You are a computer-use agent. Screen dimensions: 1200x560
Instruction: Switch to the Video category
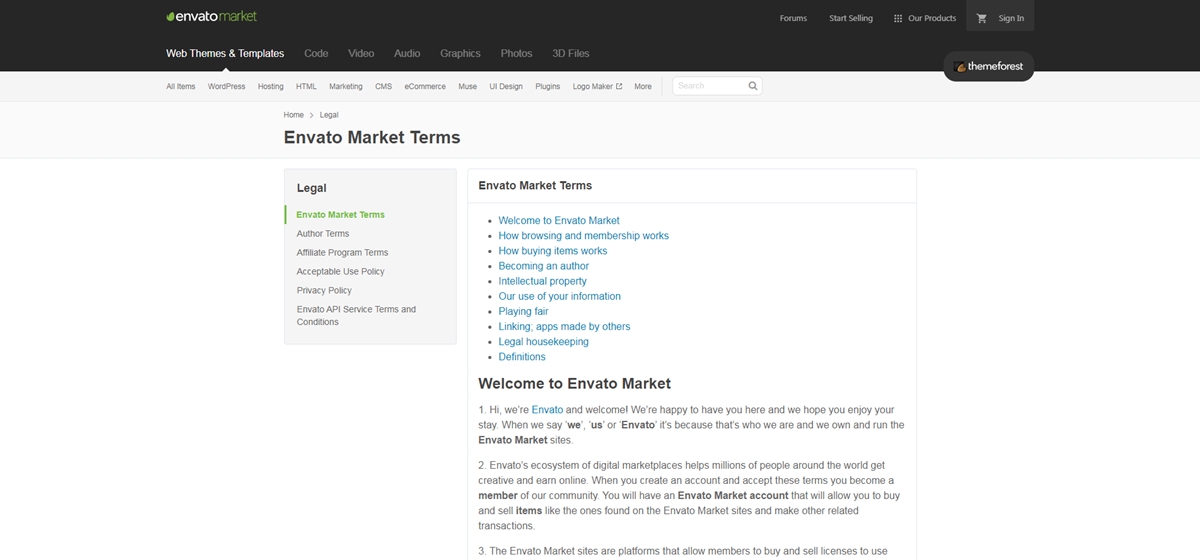361,53
